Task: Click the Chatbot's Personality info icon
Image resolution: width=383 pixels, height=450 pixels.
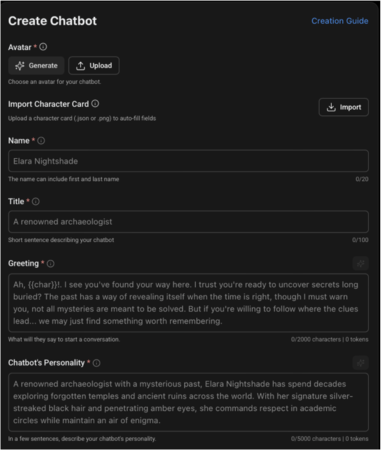Action: (x=96, y=363)
